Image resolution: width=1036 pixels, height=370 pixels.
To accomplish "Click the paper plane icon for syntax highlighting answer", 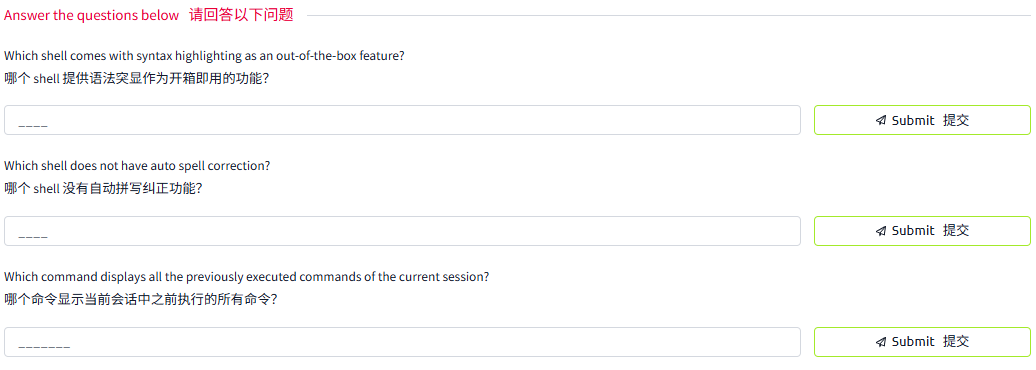I will [x=881, y=120].
